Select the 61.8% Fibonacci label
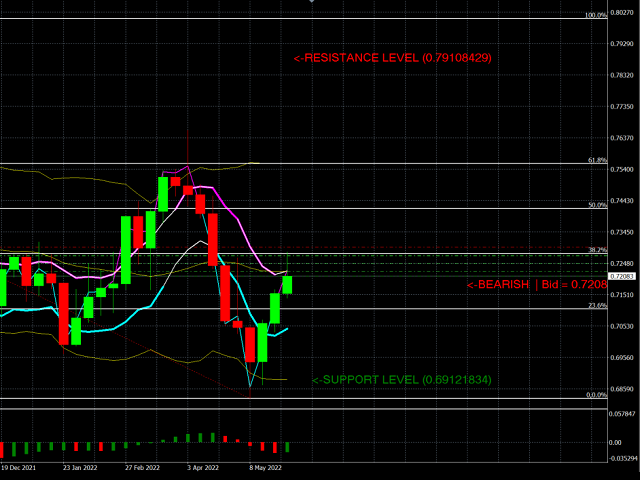 coord(598,160)
